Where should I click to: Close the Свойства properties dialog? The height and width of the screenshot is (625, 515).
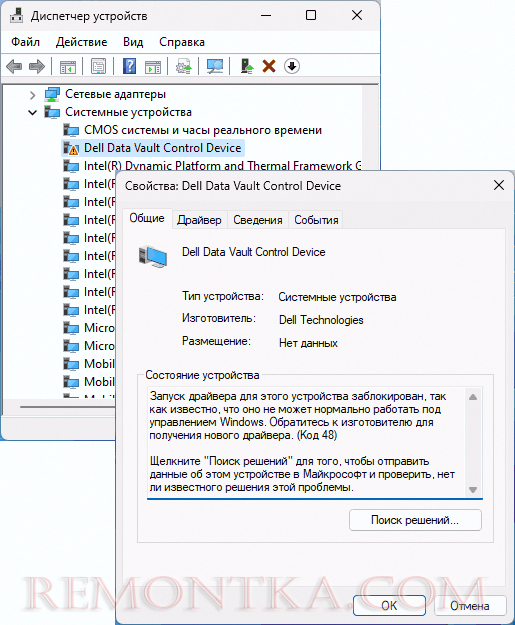[x=499, y=185]
